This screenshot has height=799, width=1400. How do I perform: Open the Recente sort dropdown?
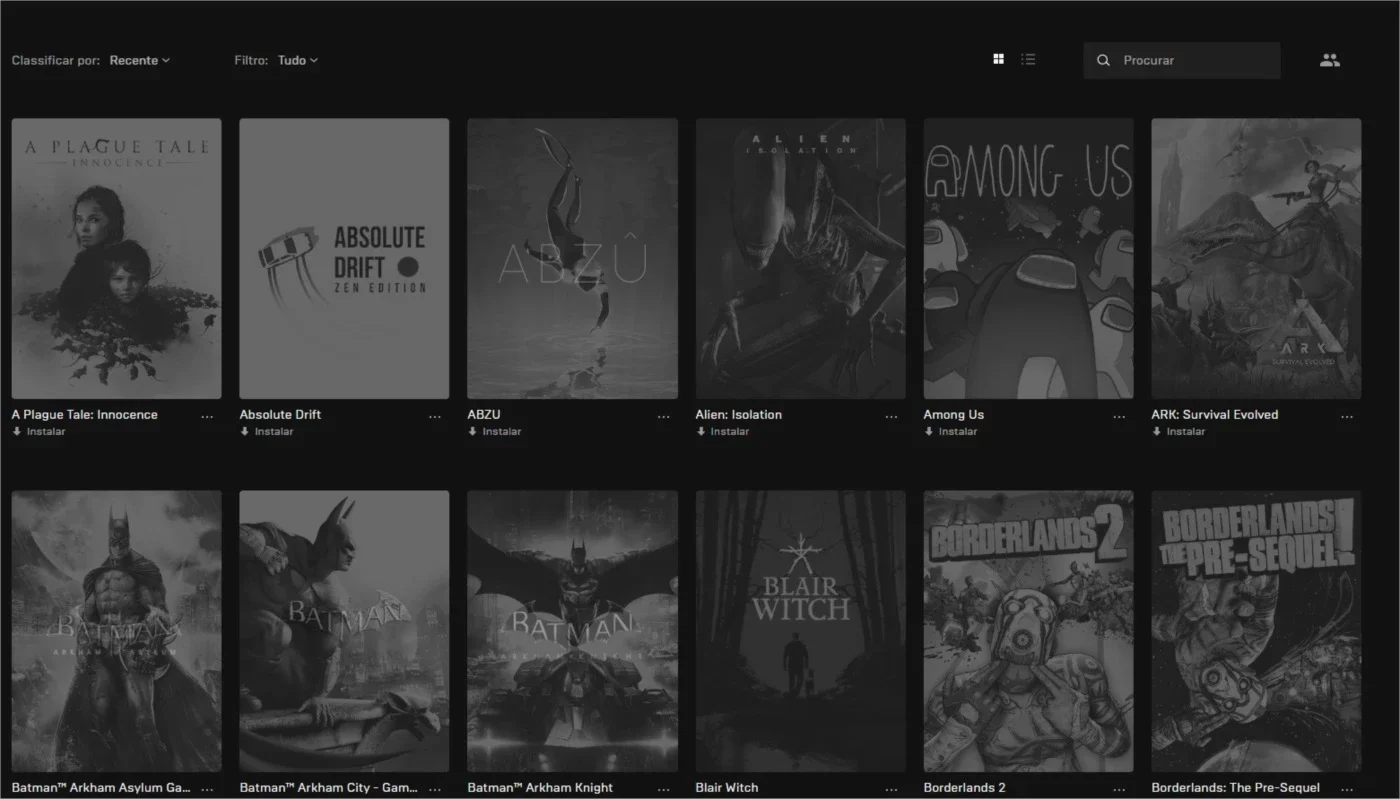[140, 60]
